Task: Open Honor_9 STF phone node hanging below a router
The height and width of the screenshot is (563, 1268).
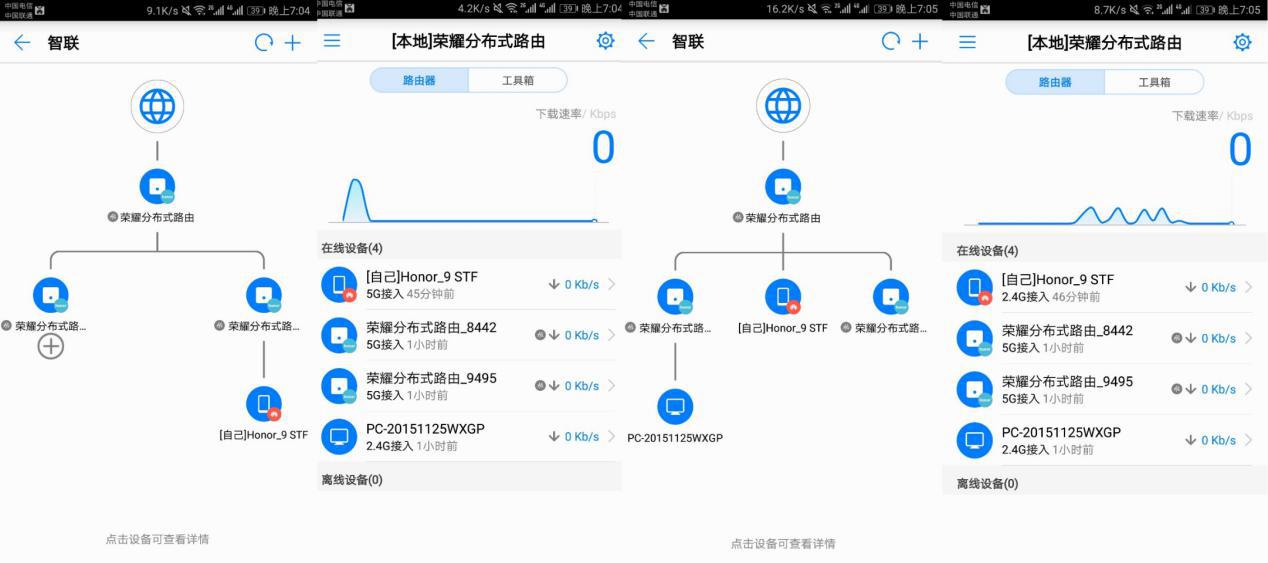Action: pos(264,404)
